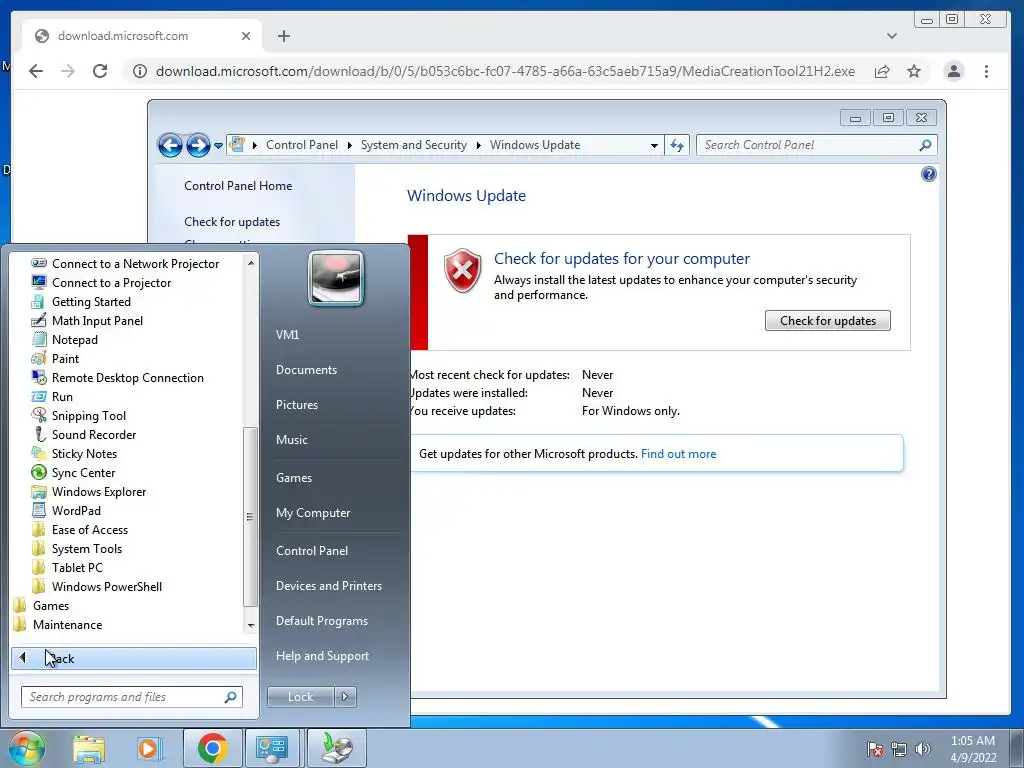Launch Sticky Notes
The image size is (1024, 768).
pyautogui.click(x=84, y=453)
